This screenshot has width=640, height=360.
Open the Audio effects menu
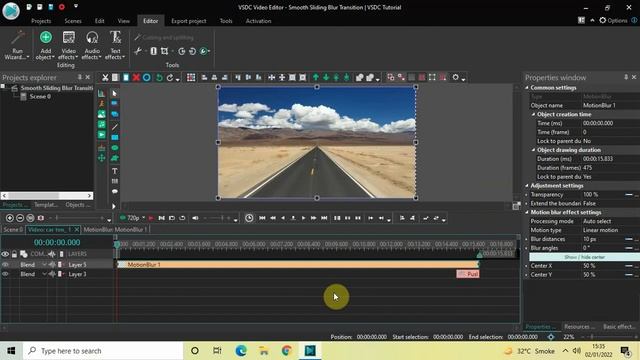click(x=92, y=45)
